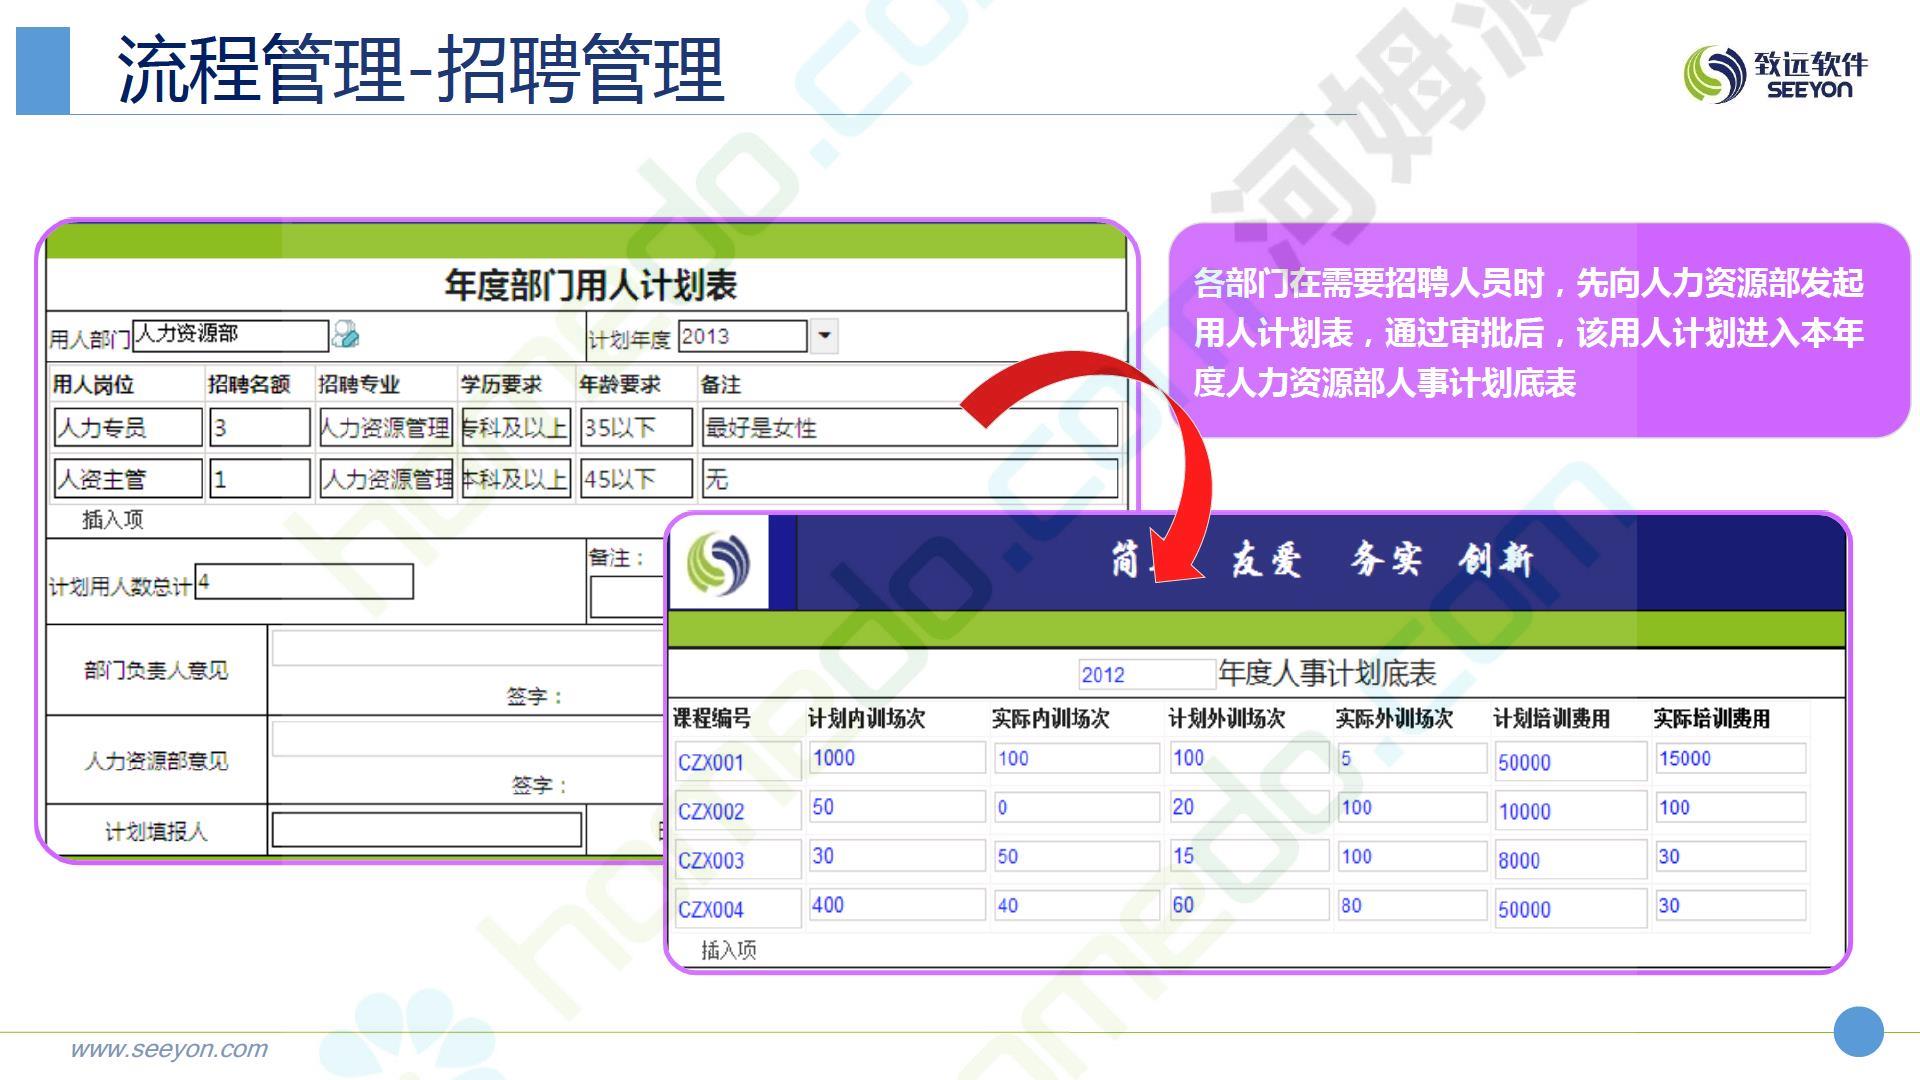This screenshot has width=1920, height=1080.
Task: Click the 致远软件 SEEYON logo at top right
Action: (1775, 73)
